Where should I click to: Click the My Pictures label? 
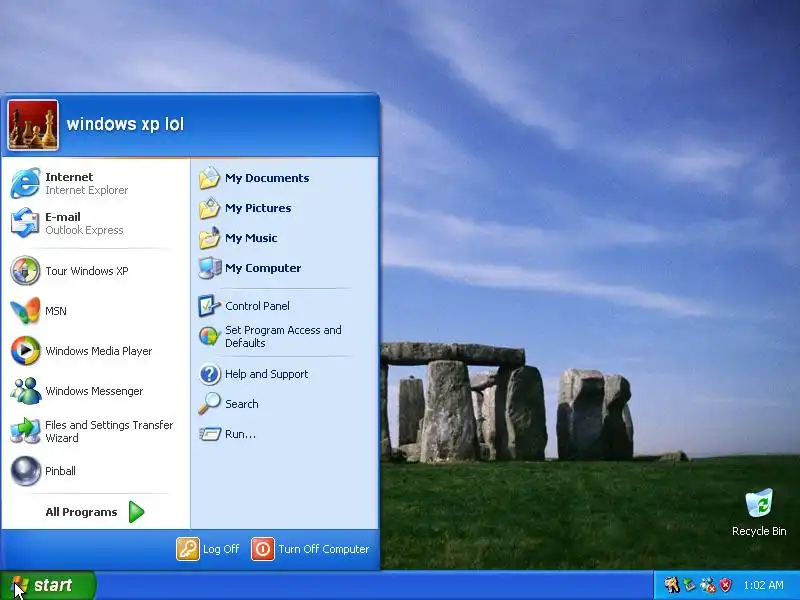click(258, 208)
